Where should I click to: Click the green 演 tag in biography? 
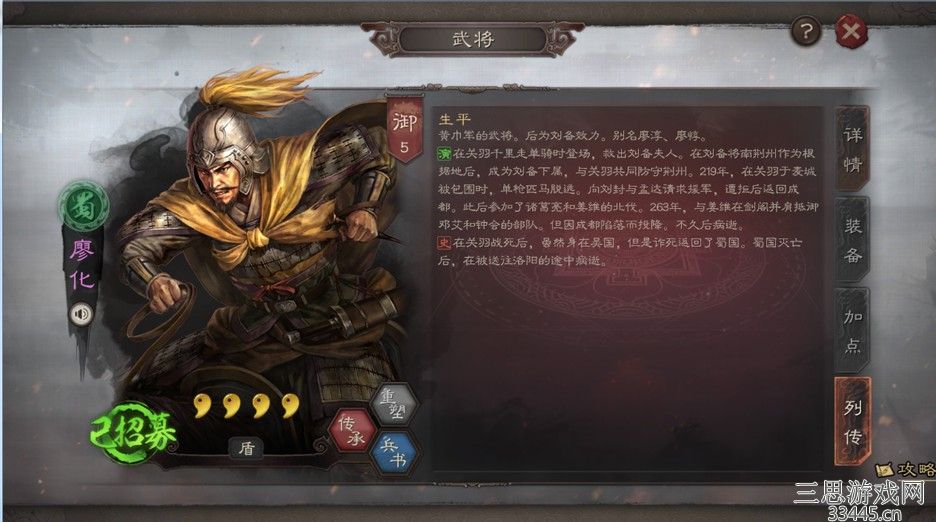pos(445,153)
